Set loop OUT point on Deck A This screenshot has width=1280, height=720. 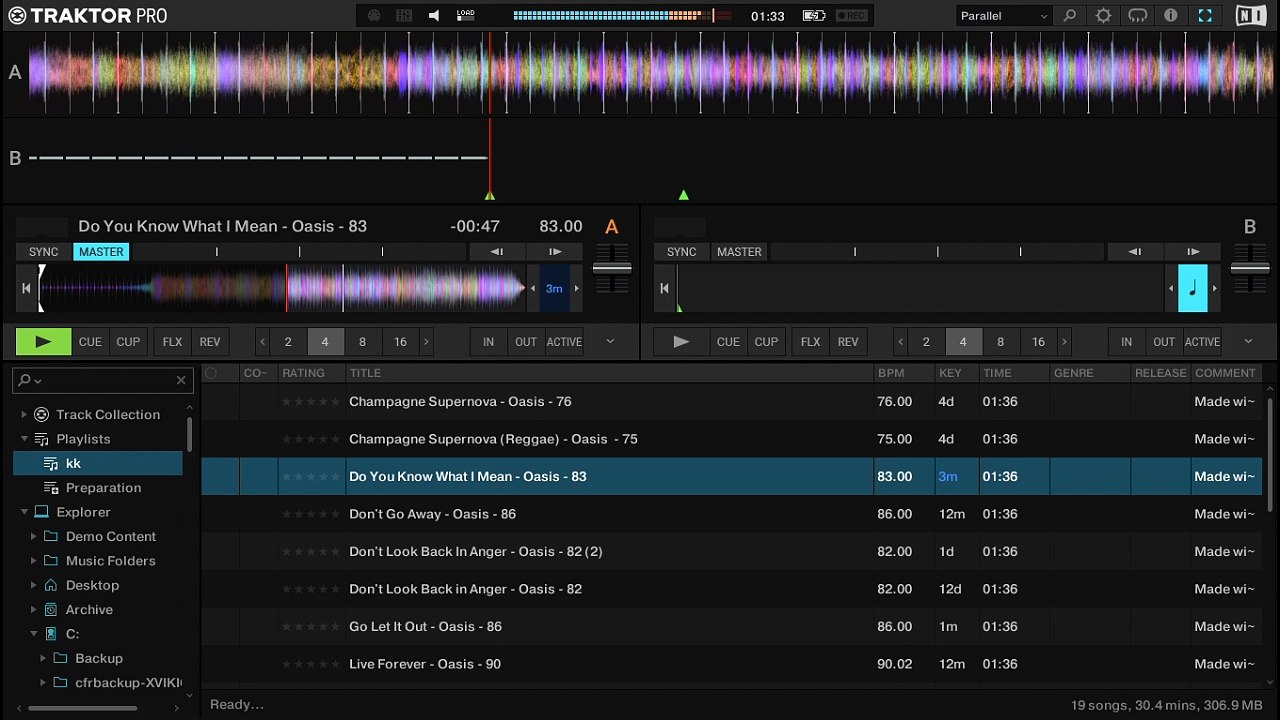point(526,342)
